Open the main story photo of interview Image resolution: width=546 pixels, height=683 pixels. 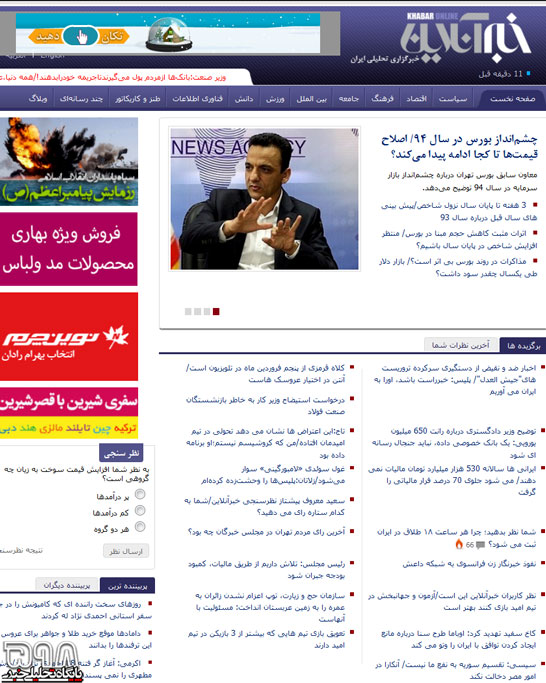pyautogui.click(x=264, y=199)
